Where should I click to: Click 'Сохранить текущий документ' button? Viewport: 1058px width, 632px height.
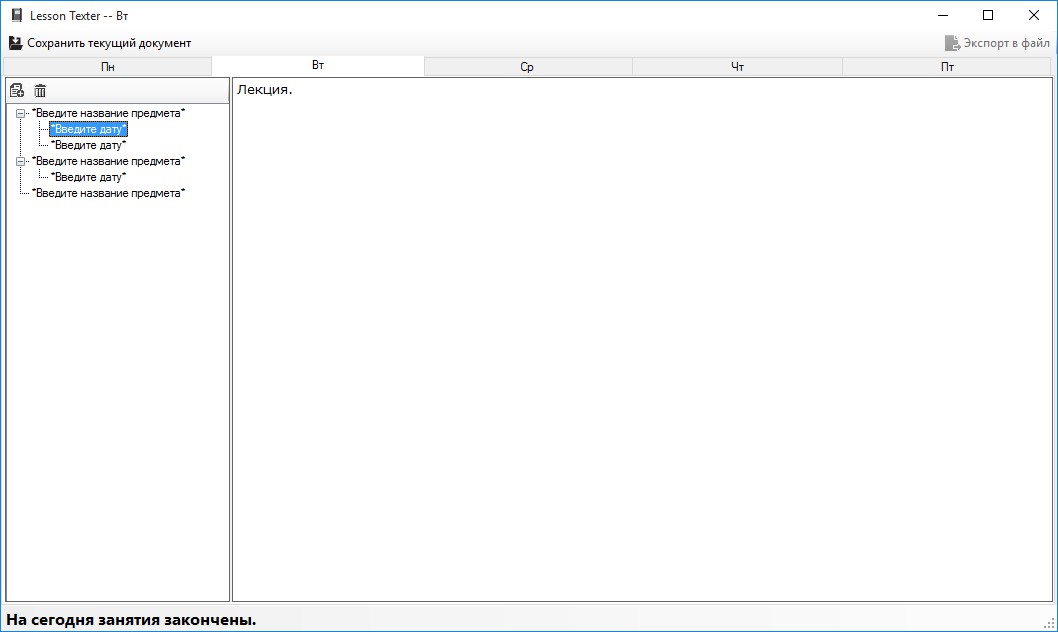(100, 43)
